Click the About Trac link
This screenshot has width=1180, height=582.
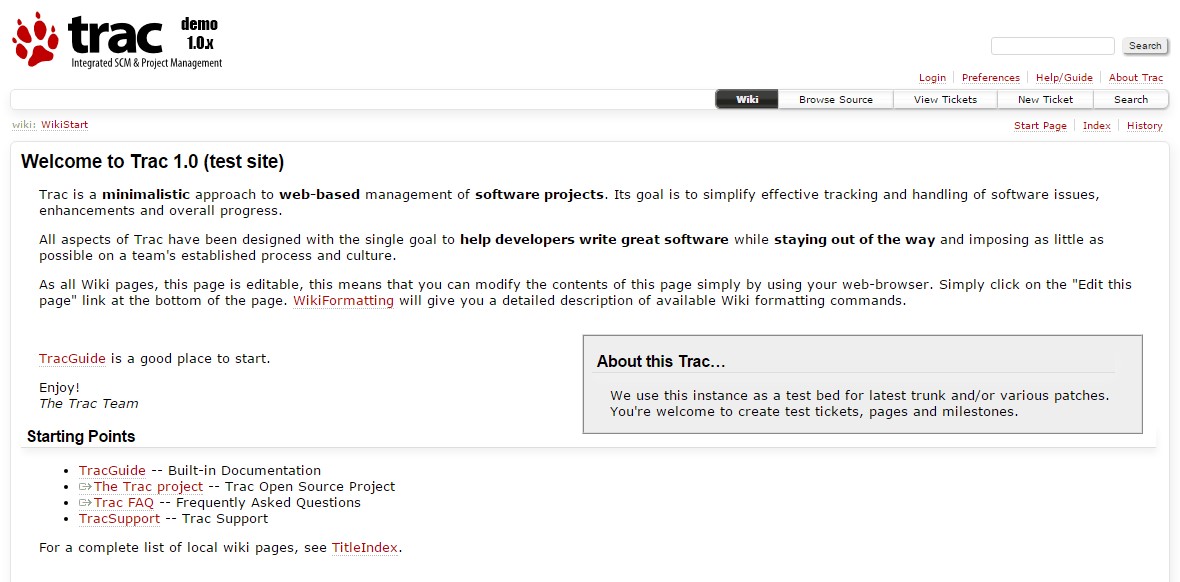(x=1136, y=78)
